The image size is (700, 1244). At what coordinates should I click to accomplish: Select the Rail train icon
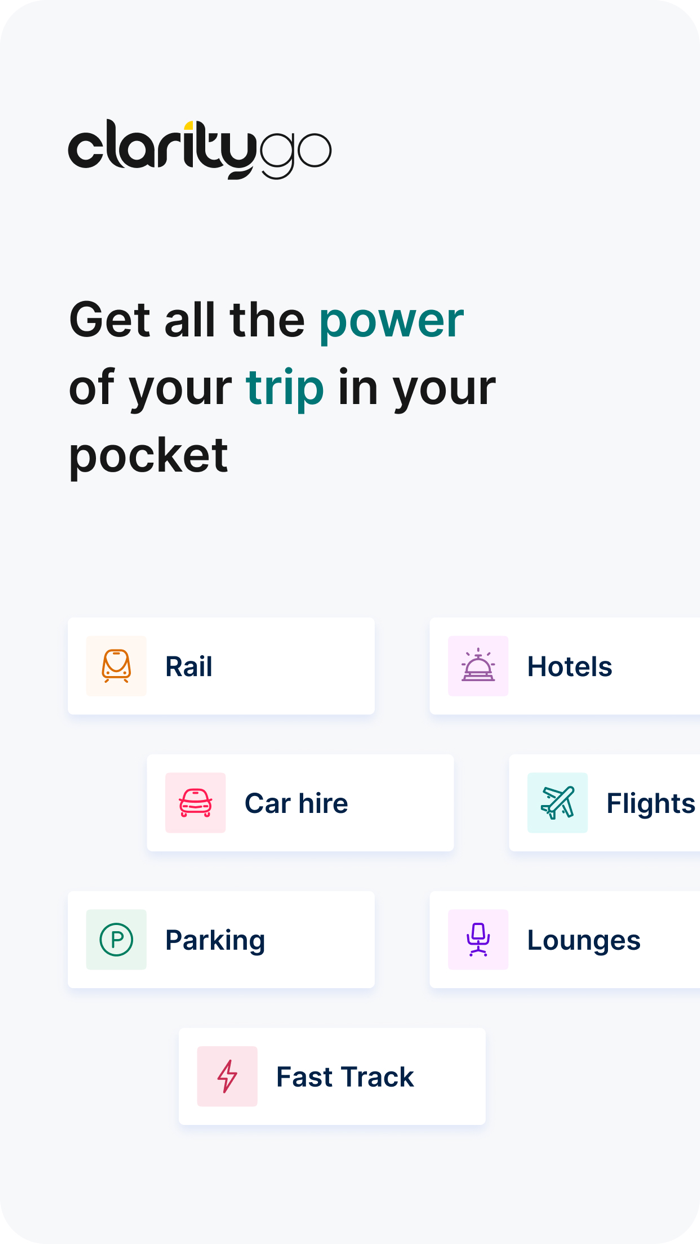coord(116,666)
